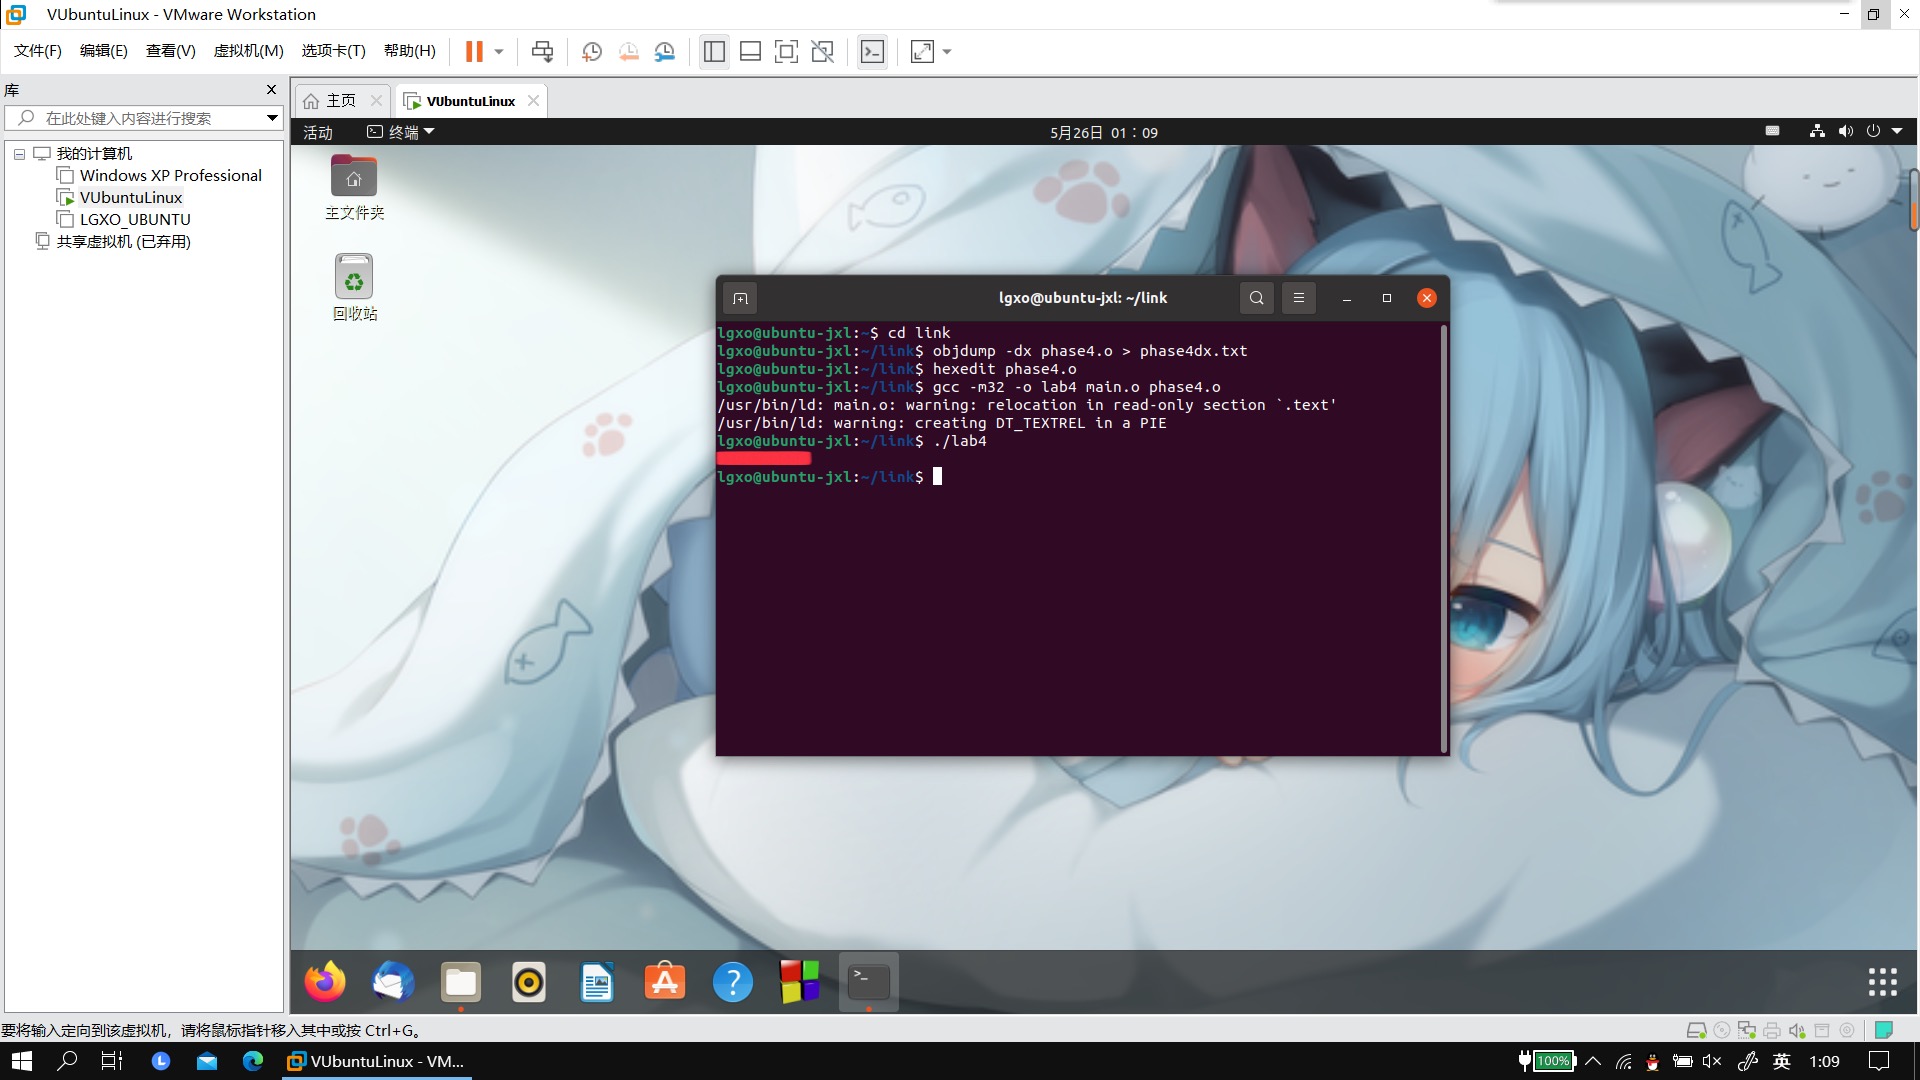The height and width of the screenshot is (1080, 1920).
Task: Click the Ubuntu volume icon in top bar
Action: [x=1845, y=132]
